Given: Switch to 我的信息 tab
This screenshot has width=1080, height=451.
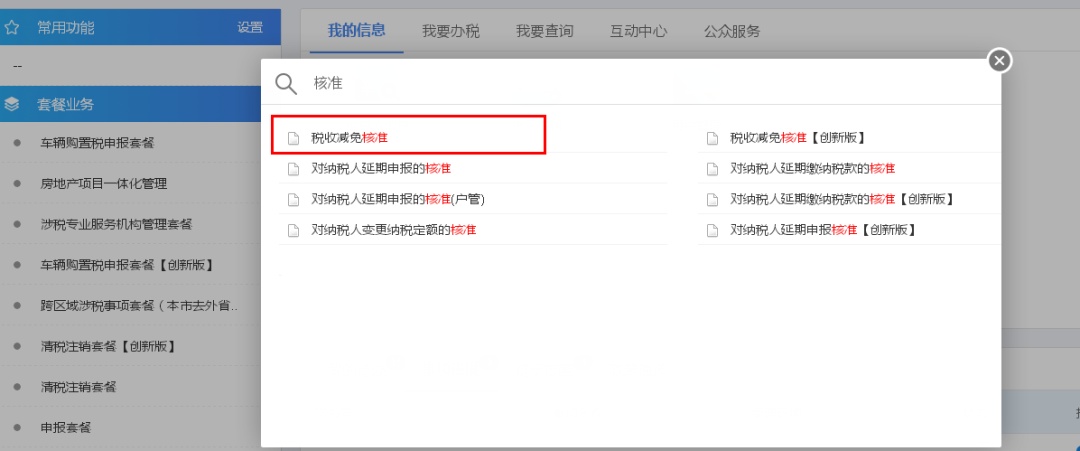Looking at the screenshot, I should tap(356, 30).
